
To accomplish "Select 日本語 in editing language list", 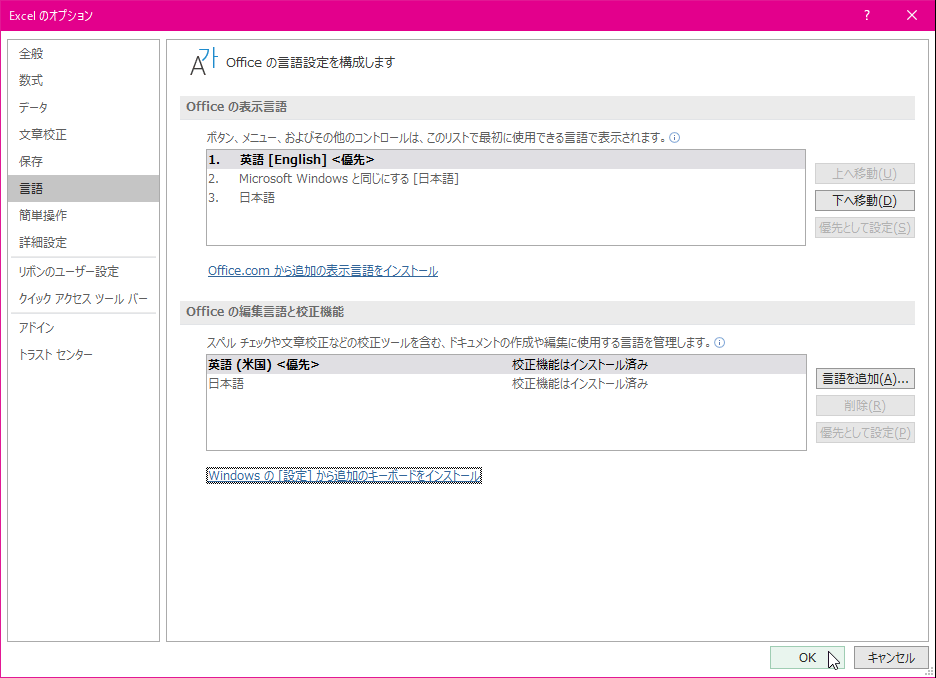I will click(x=506, y=384).
